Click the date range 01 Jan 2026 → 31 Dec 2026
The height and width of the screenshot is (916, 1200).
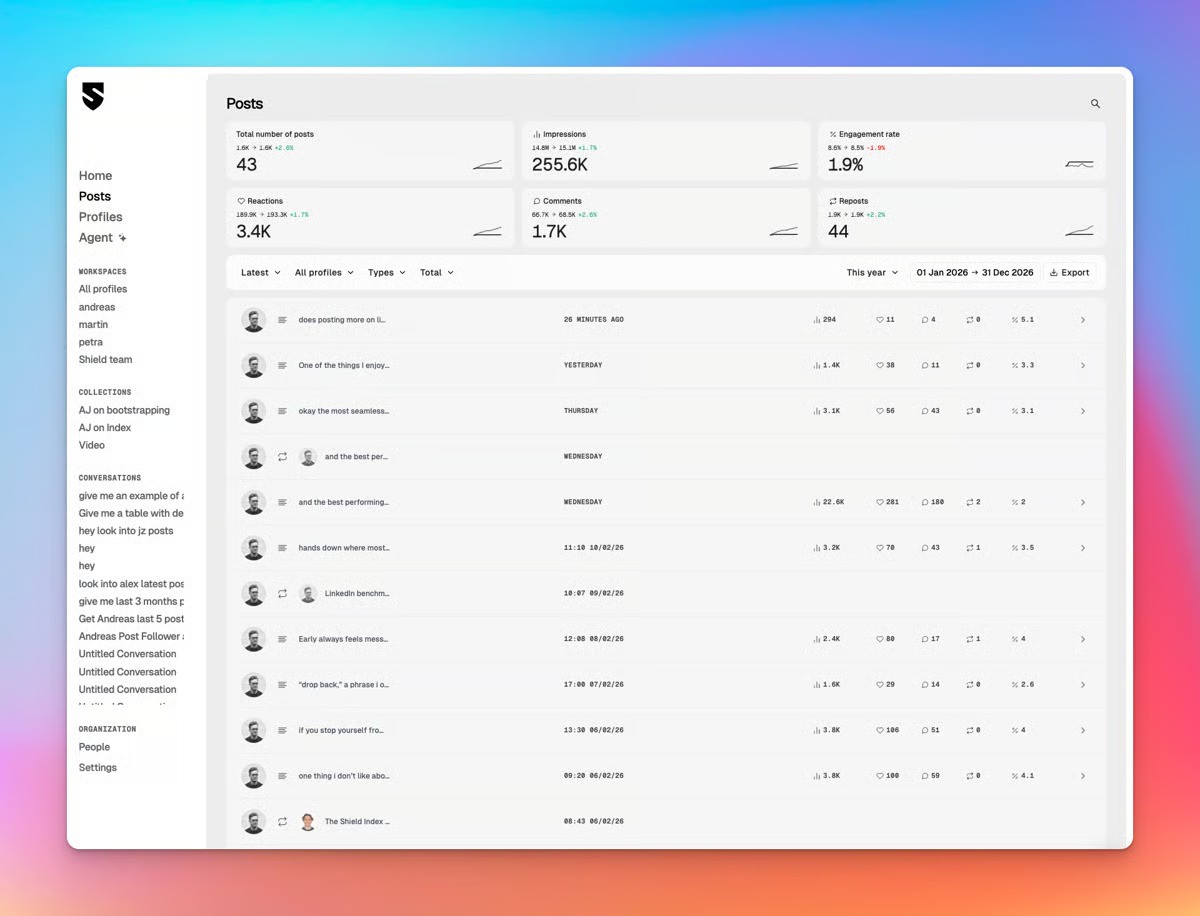975,273
